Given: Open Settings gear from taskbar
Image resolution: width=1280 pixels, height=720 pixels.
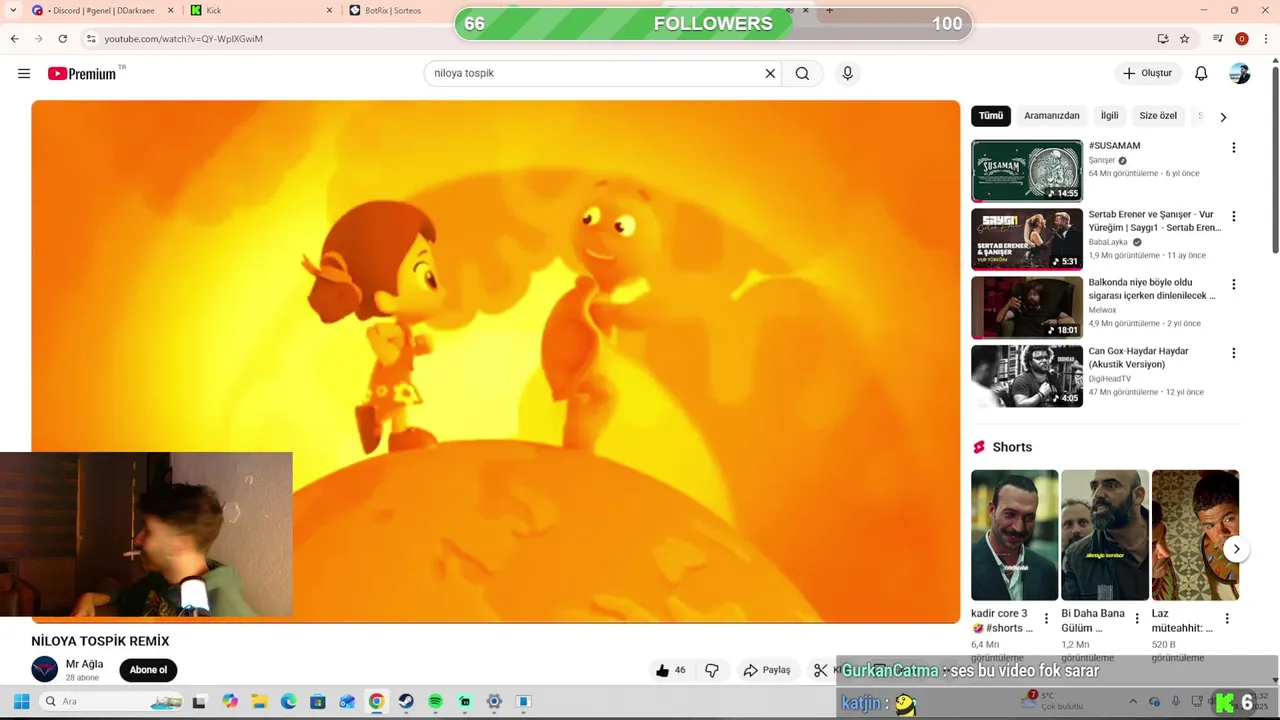Looking at the screenshot, I should pyautogui.click(x=494, y=701).
